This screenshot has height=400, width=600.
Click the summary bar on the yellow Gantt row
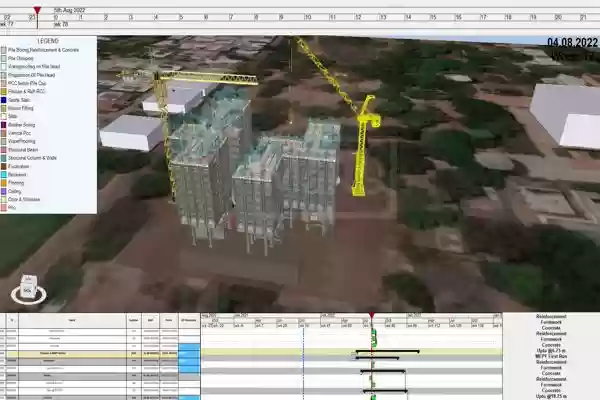[388, 351]
